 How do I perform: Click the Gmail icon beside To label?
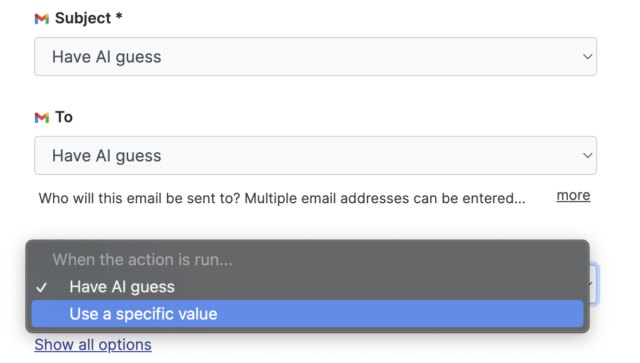coord(42,118)
